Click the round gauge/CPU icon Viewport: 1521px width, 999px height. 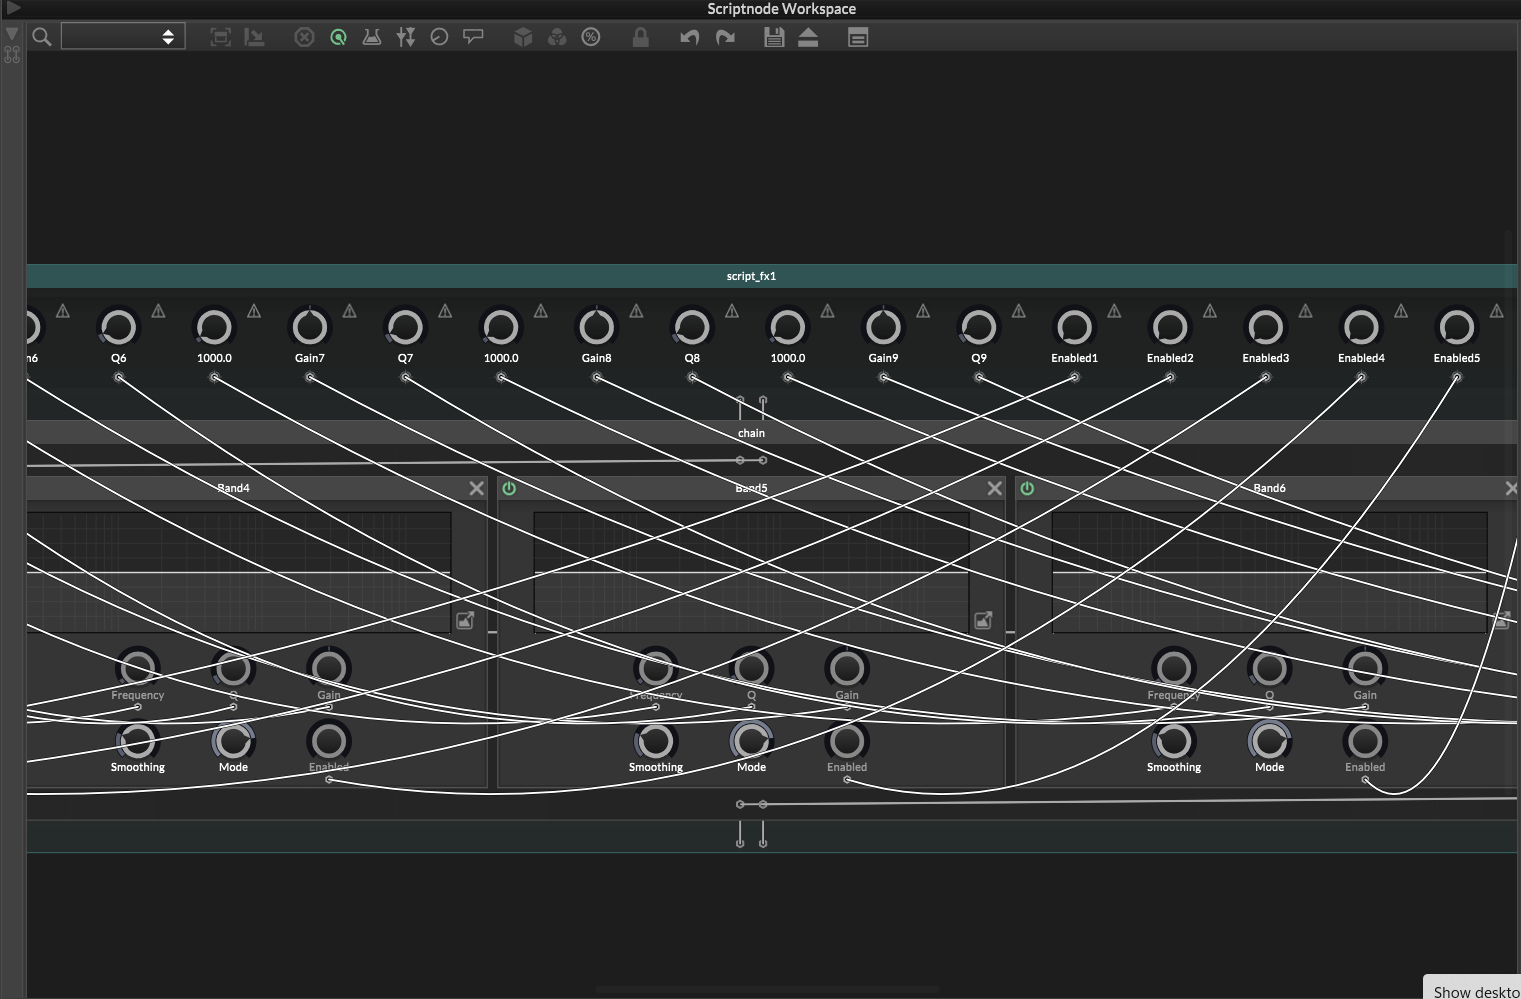click(x=439, y=37)
